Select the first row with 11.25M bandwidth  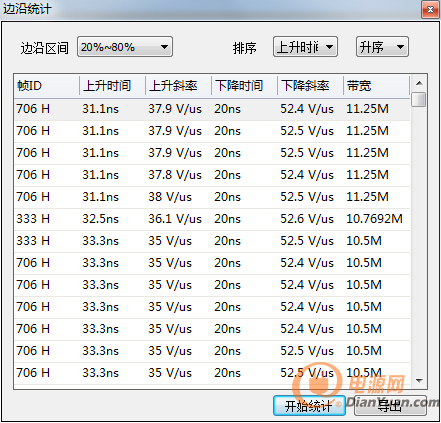pos(212,109)
